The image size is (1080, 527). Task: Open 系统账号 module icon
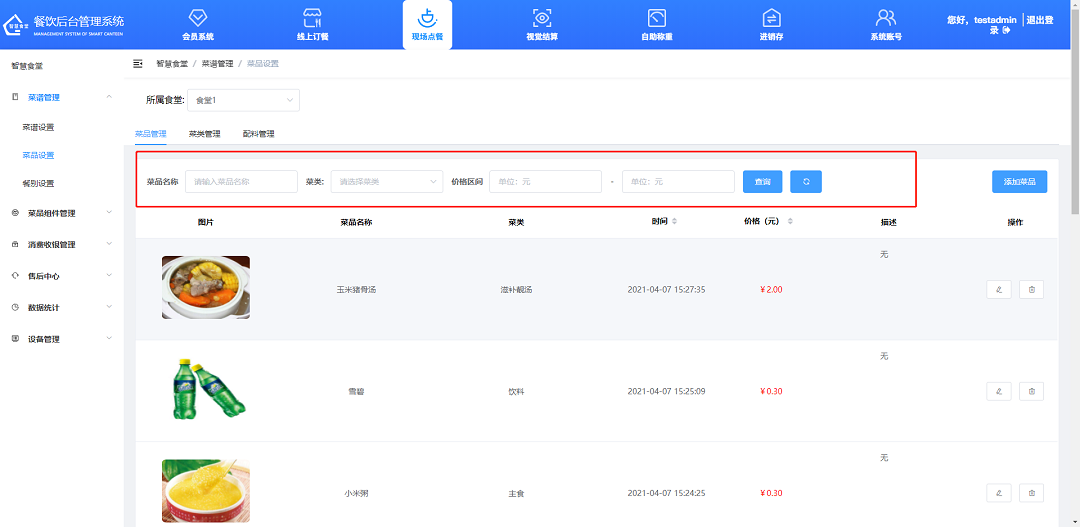click(885, 18)
